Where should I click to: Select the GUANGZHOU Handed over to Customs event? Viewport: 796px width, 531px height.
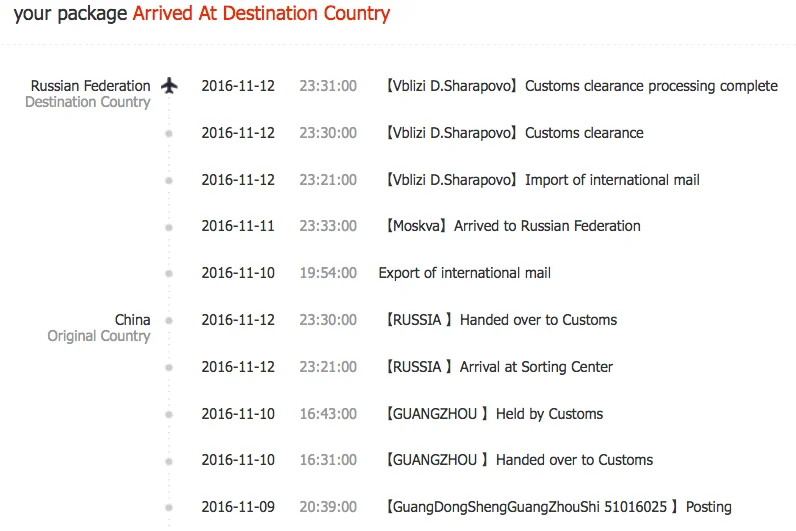coord(518,460)
